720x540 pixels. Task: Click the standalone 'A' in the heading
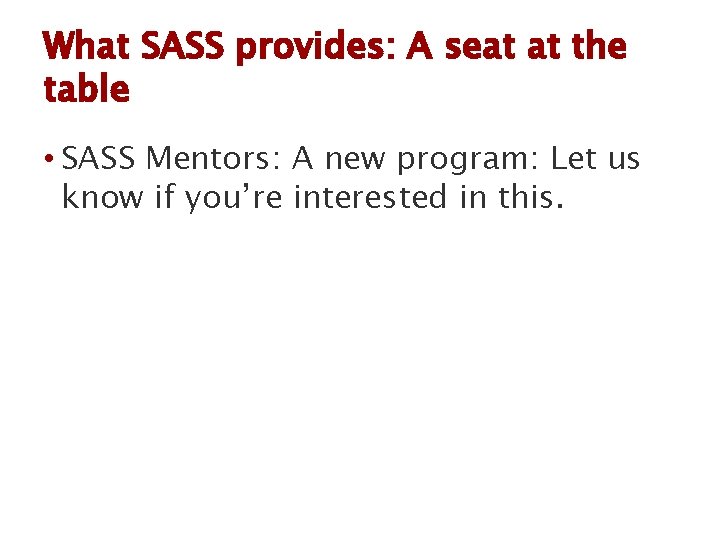(419, 46)
